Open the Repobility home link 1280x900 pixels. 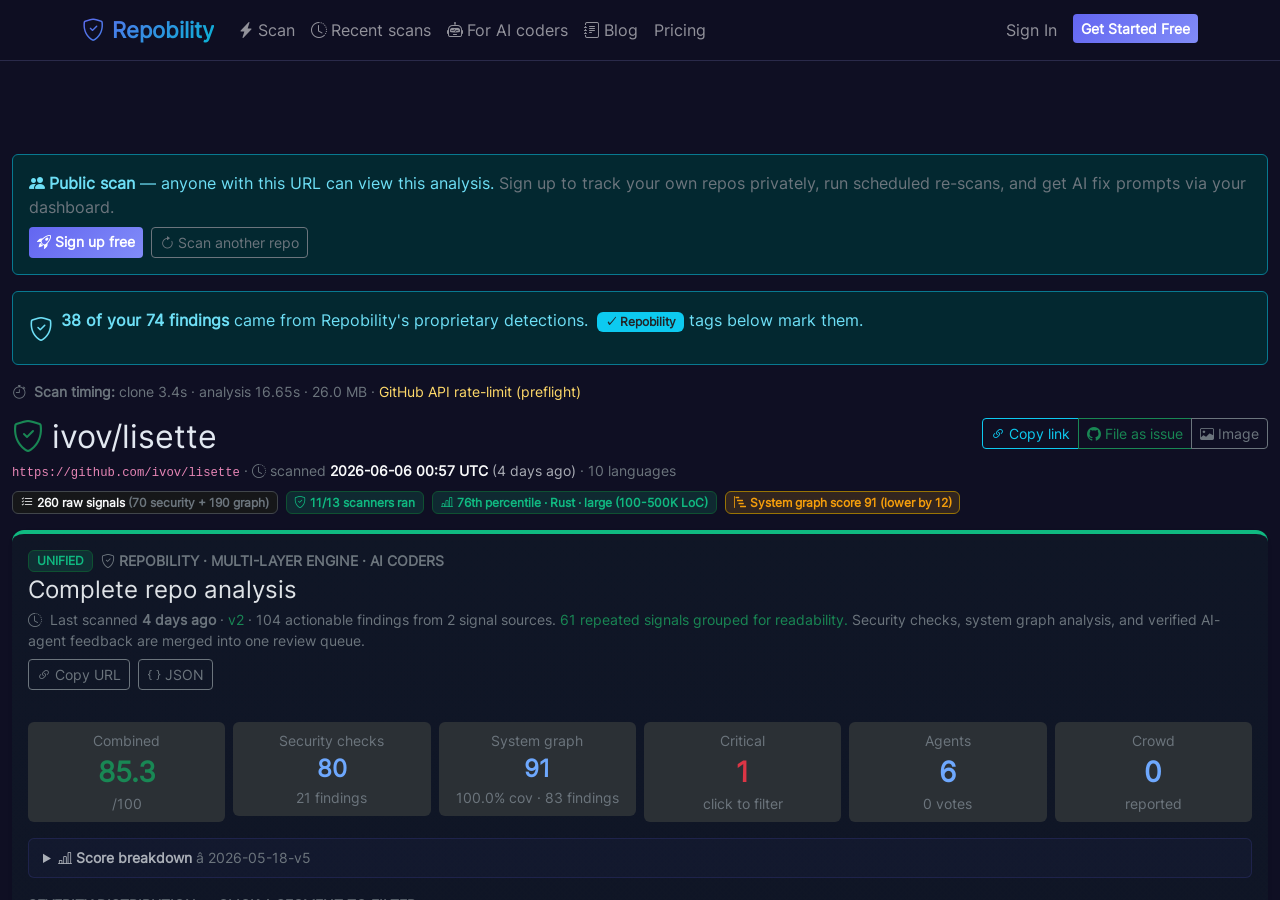[148, 30]
